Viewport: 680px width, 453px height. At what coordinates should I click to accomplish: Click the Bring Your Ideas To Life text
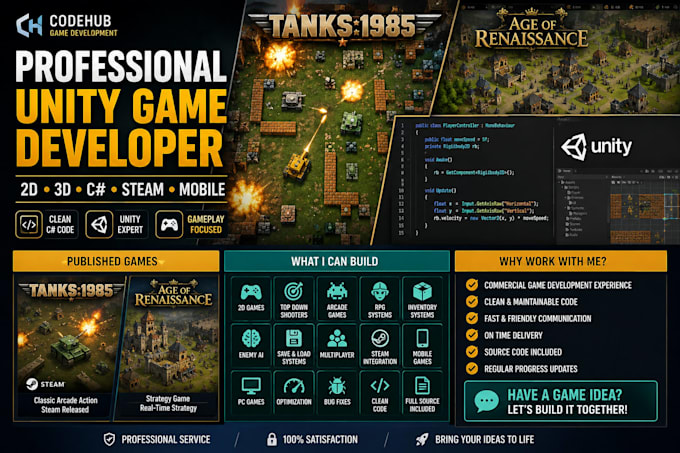click(484, 440)
